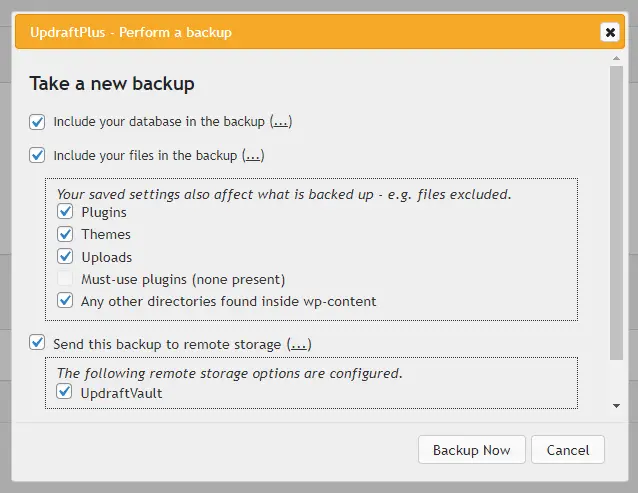The image size is (638, 493).
Task: Click the Cancel button
Action: [x=568, y=450]
